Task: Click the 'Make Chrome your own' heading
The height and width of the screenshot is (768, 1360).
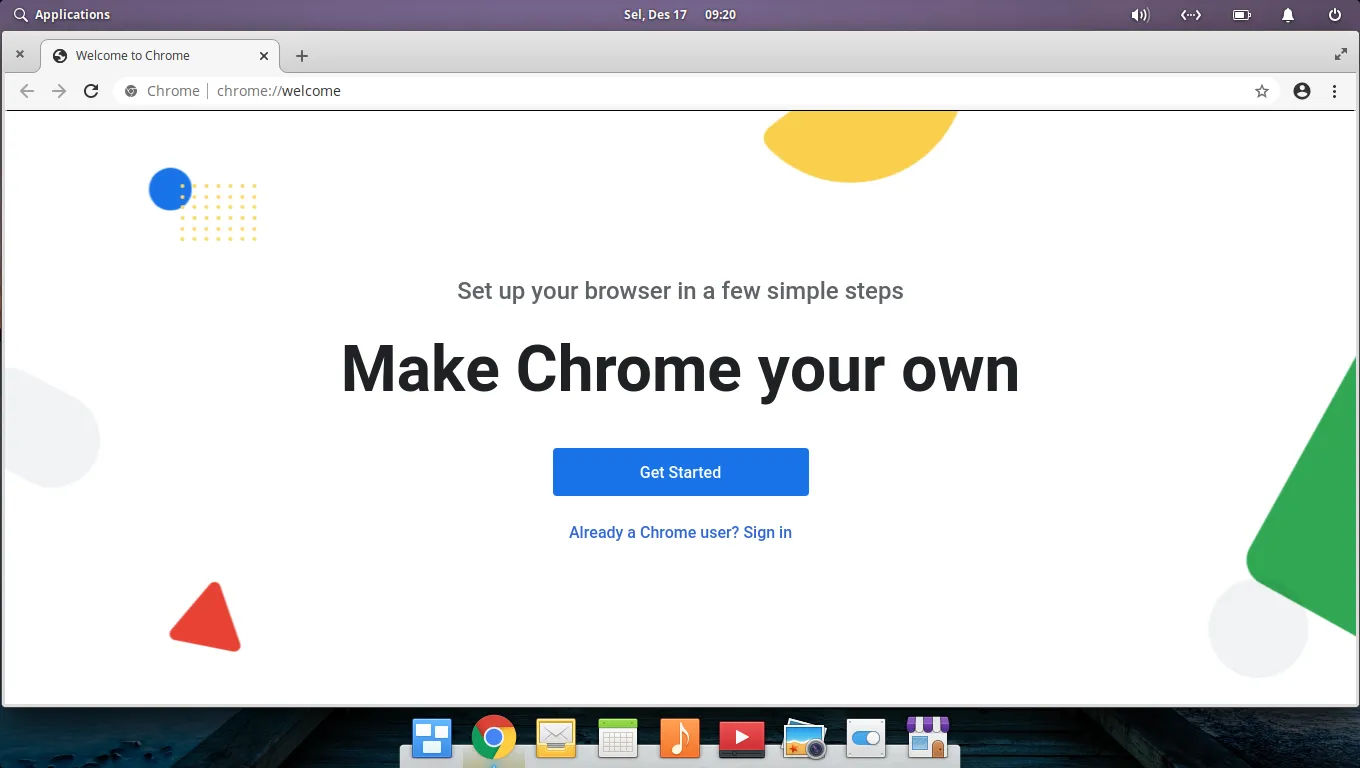Action: (680, 369)
